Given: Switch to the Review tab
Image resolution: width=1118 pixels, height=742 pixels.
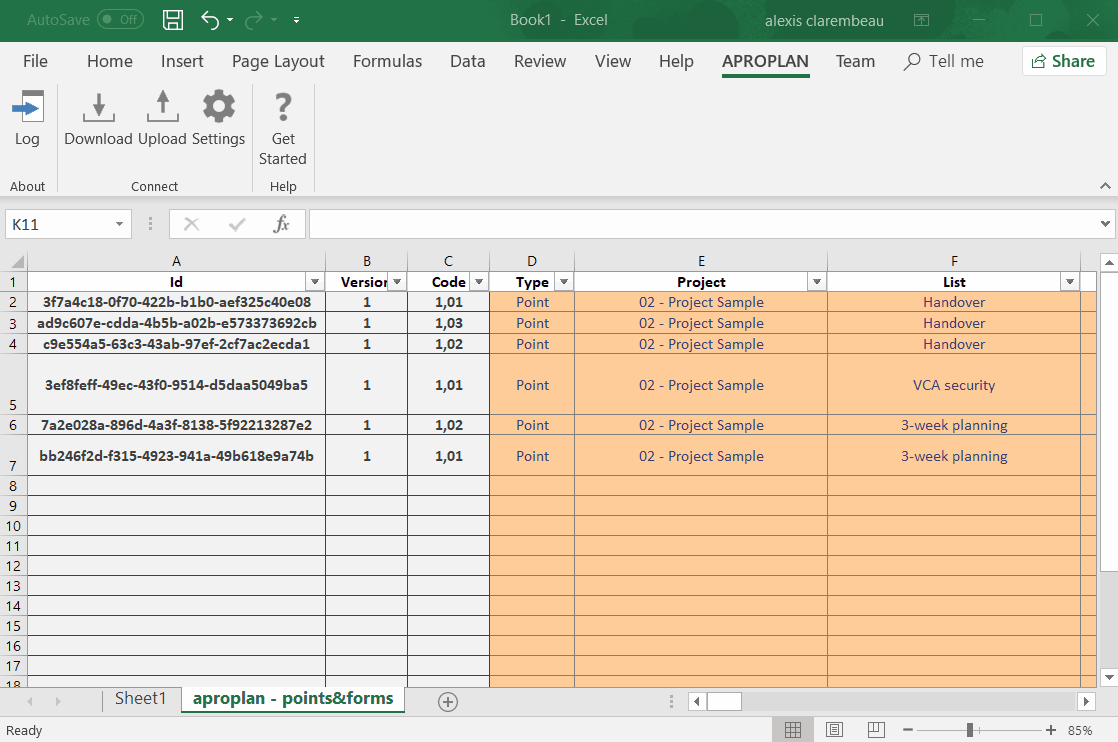Looking at the screenshot, I should pos(540,61).
